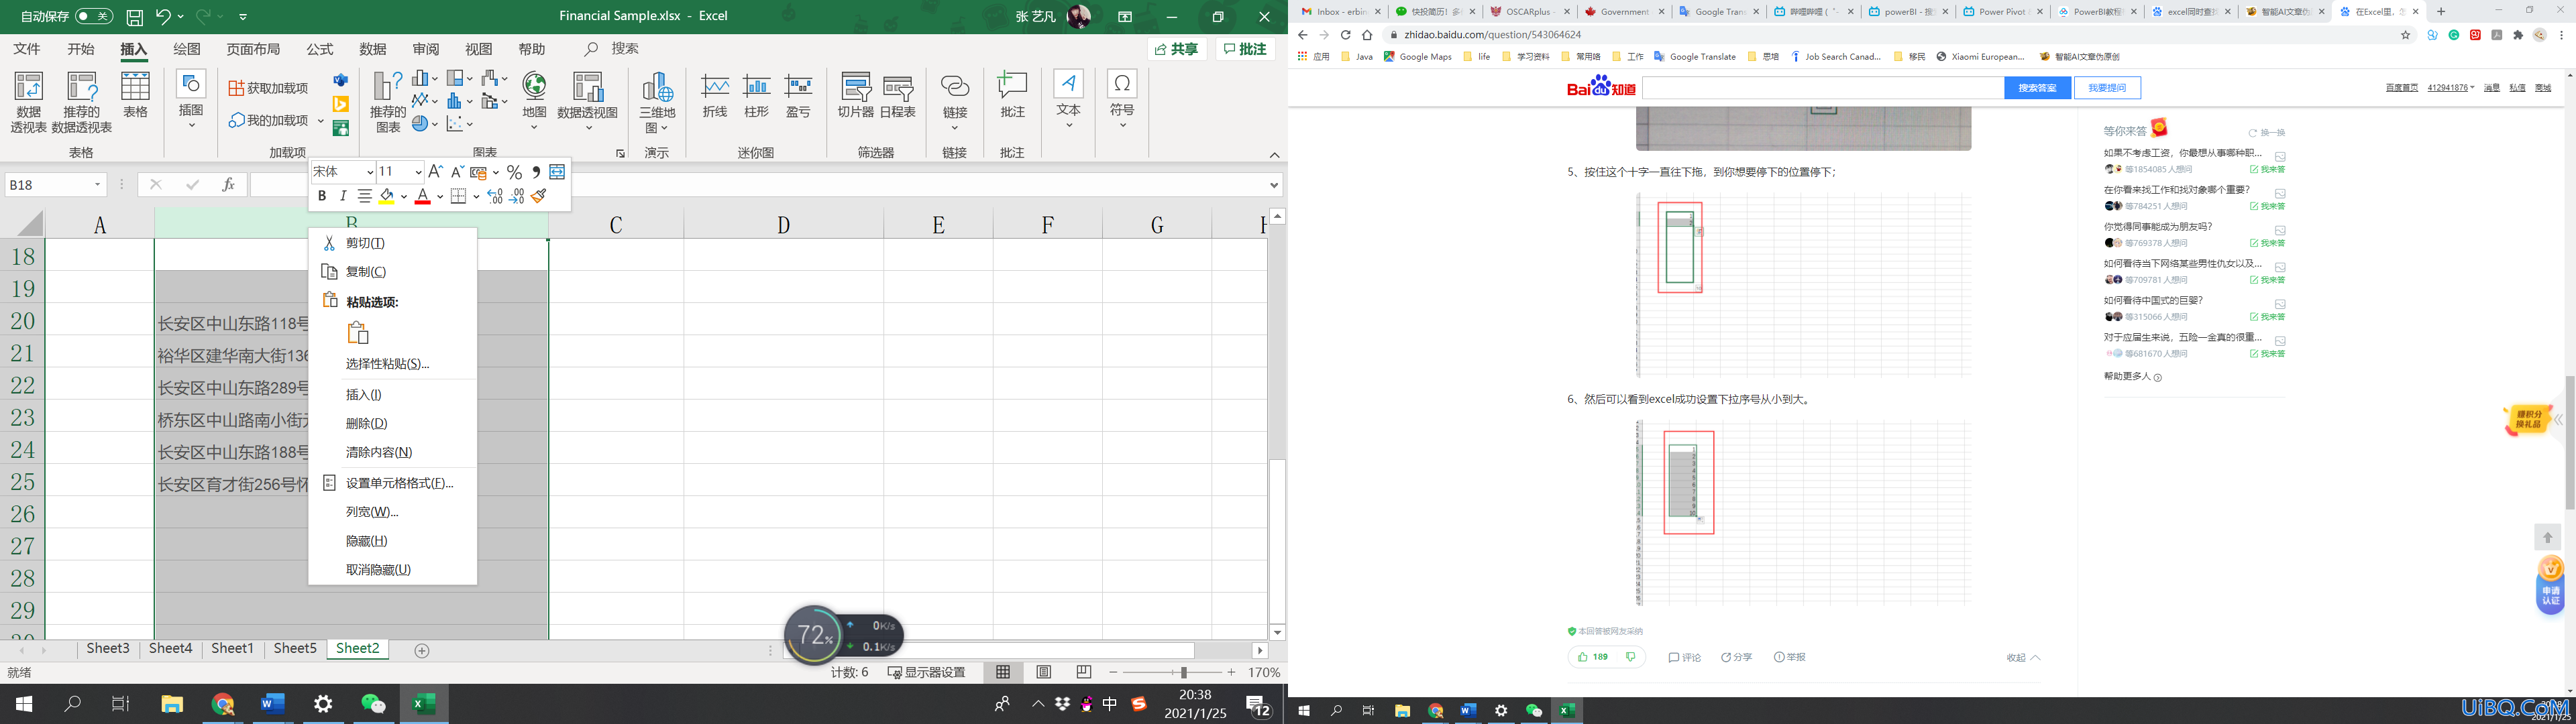
Task: Click 获取加载项 get add-ins button
Action: [269, 88]
